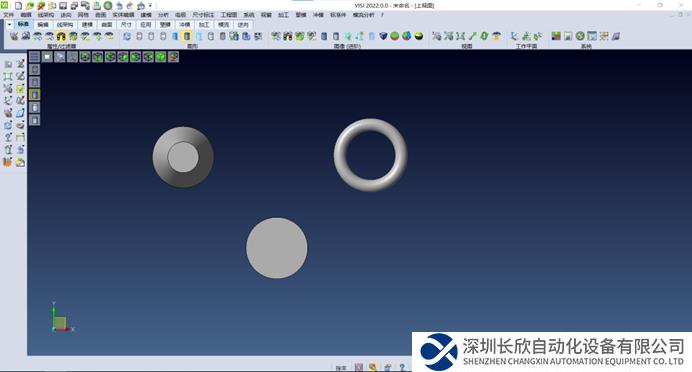692x372 pixels.
Task: Open the 文件 menu
Action: click(x=8, y=15)
